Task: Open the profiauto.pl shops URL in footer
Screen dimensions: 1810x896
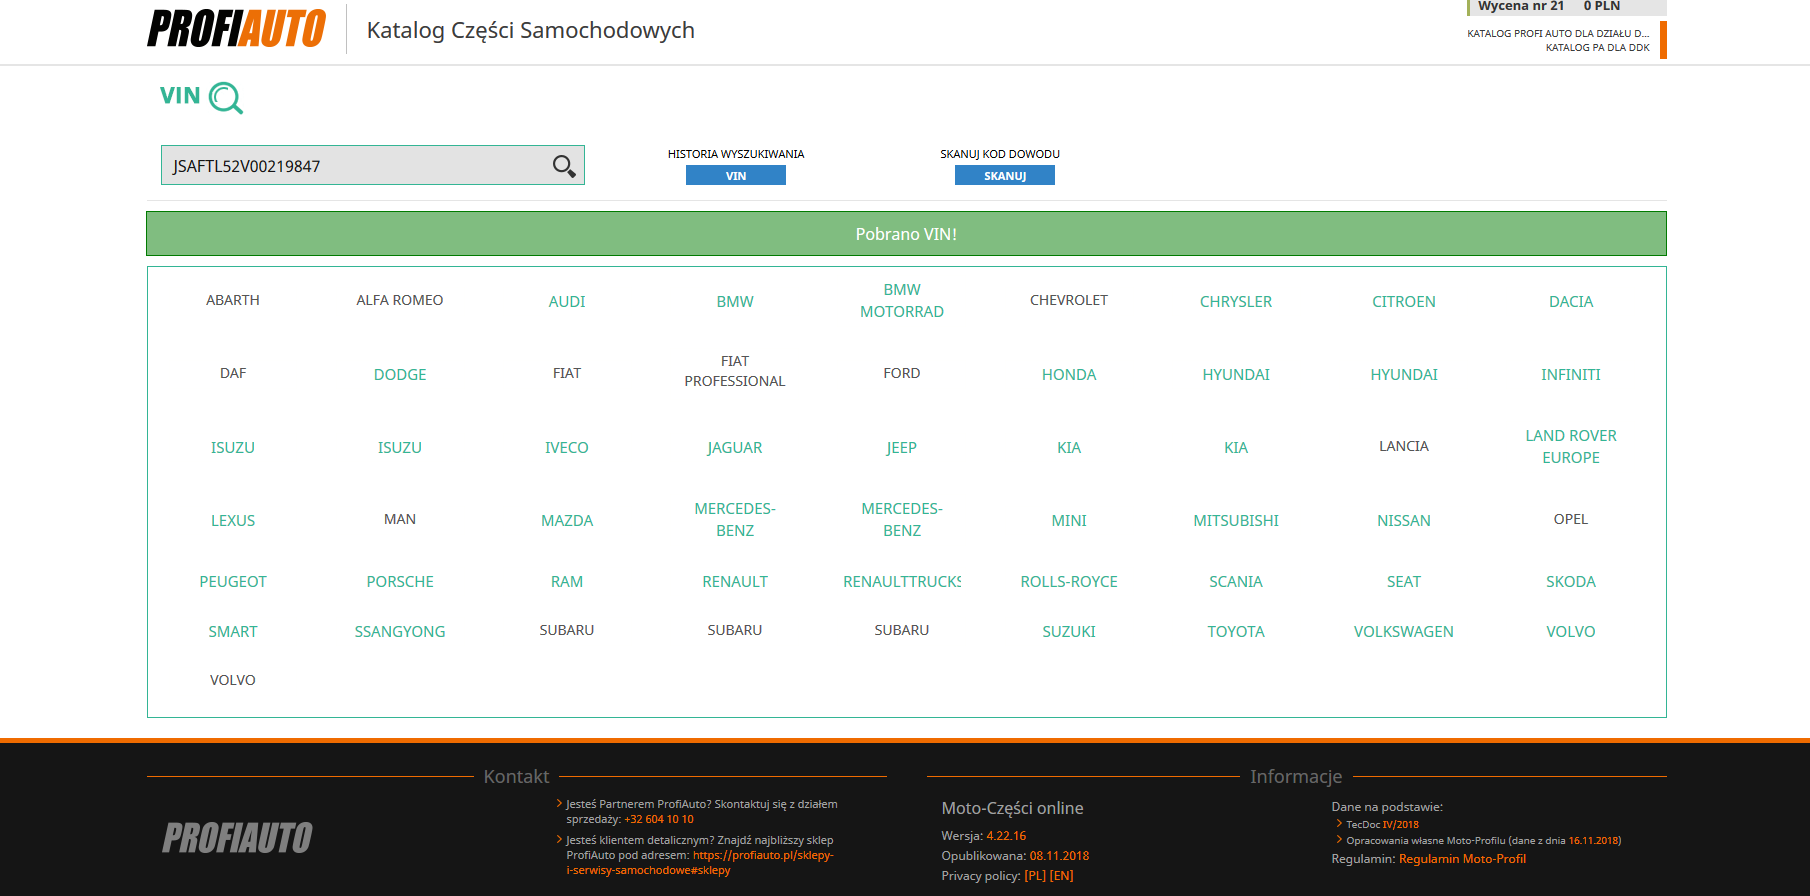Action: [700, 862]
